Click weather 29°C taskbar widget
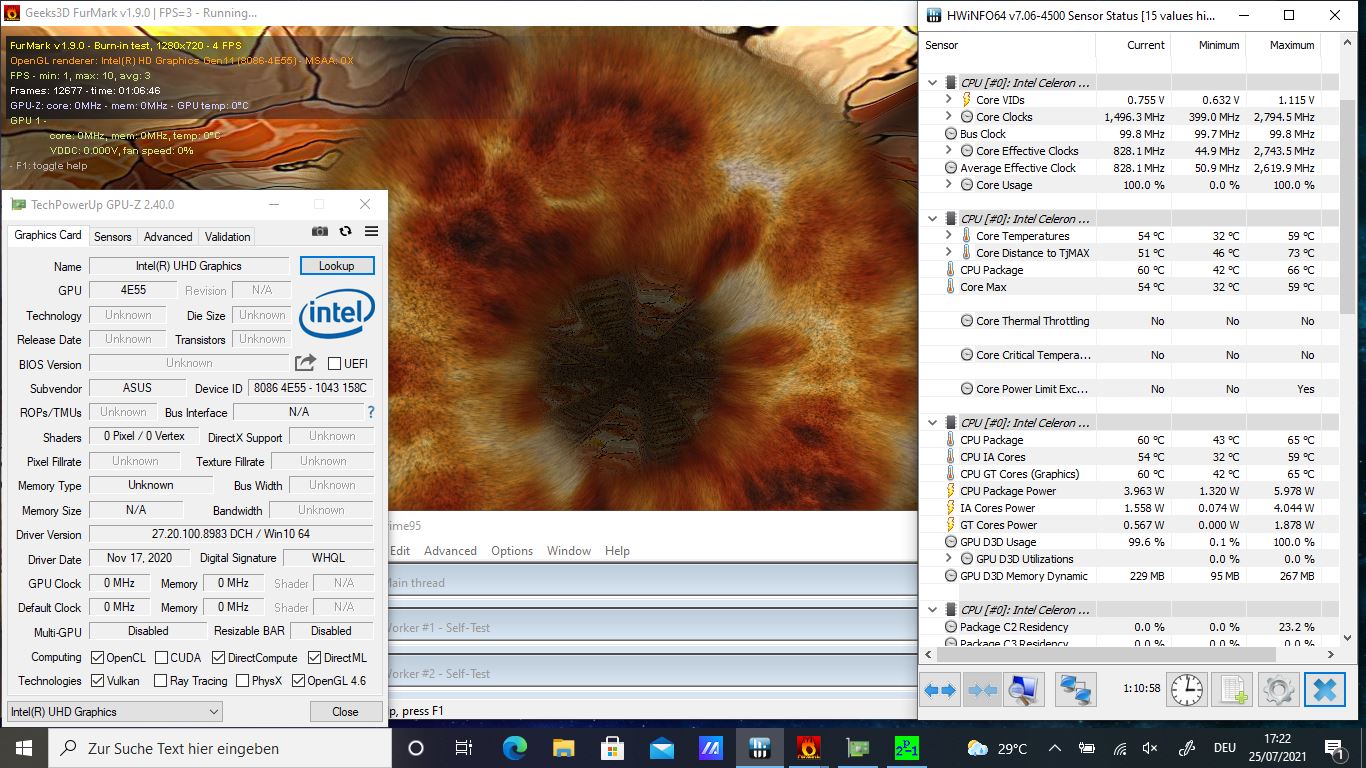 pyautogui.click(x=997, y=748)
